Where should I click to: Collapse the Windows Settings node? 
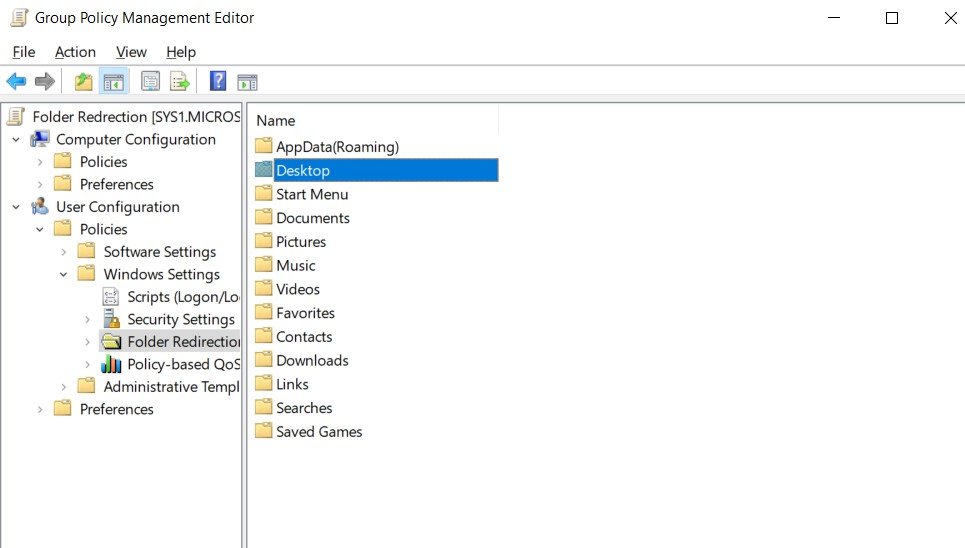coord(63,275)
